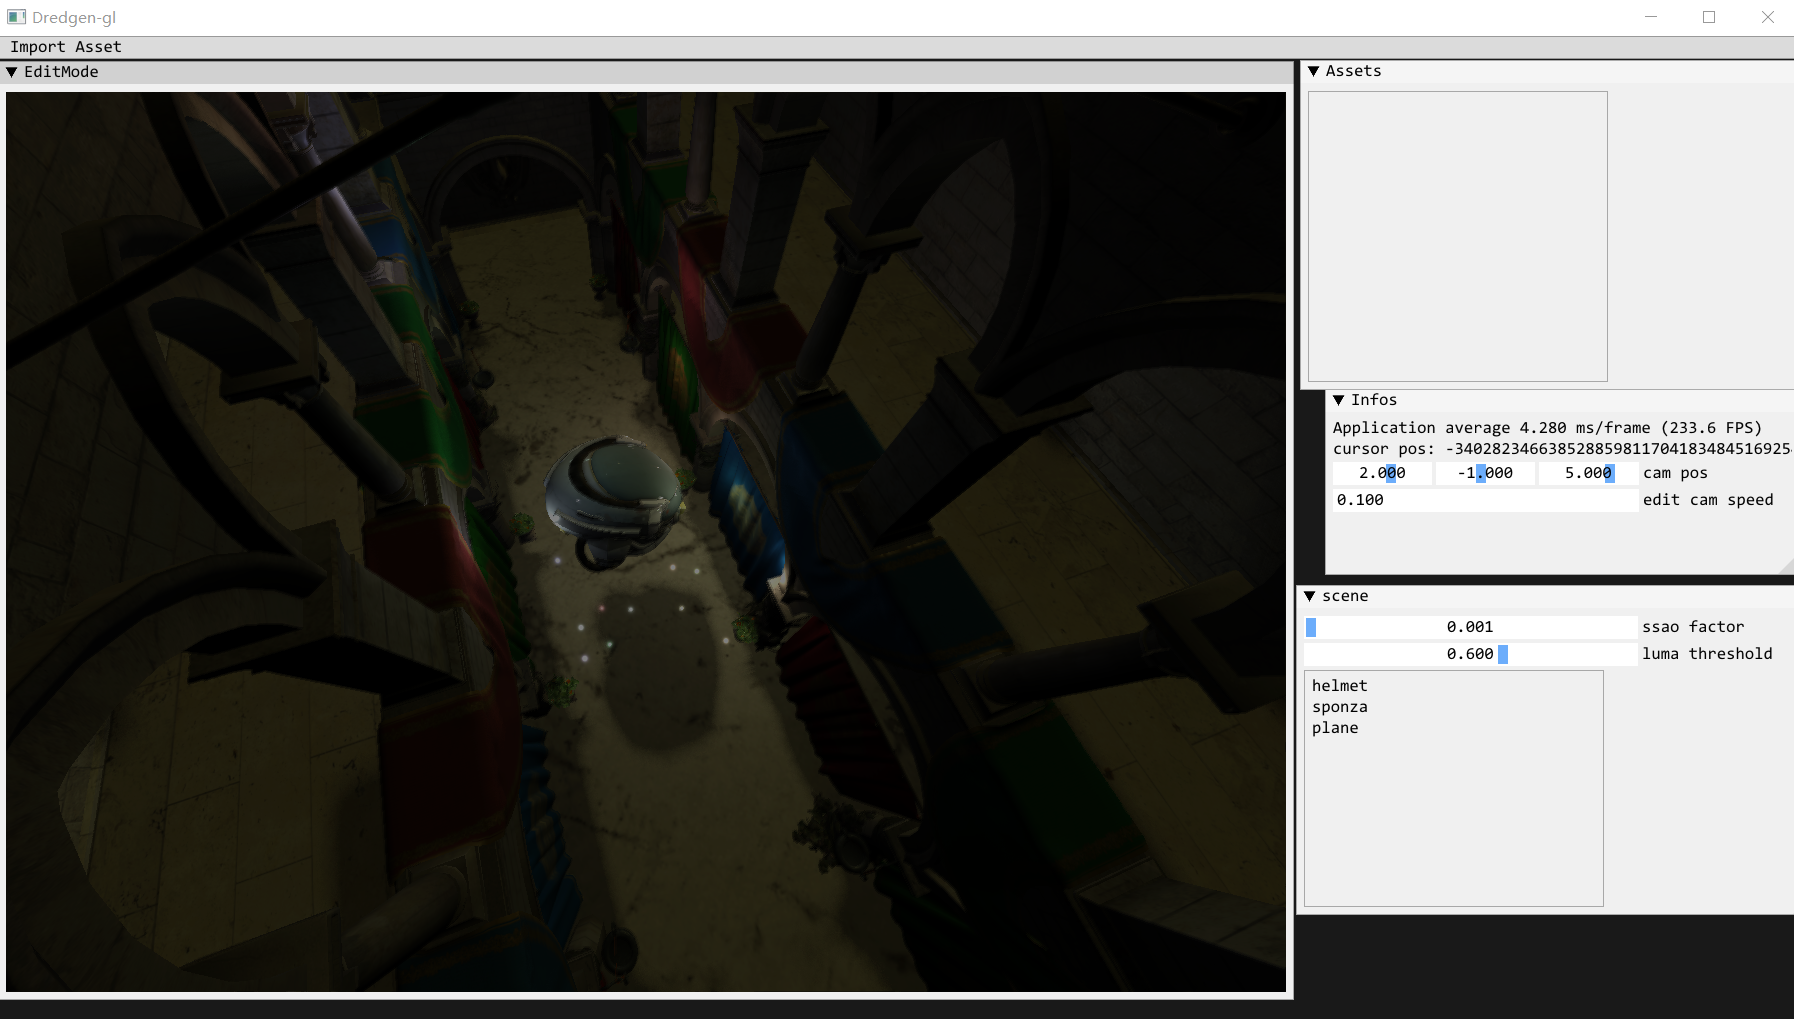1794x1019 pixels.
Task: Select helmet in the scene list
Action: pos(1339,686)
